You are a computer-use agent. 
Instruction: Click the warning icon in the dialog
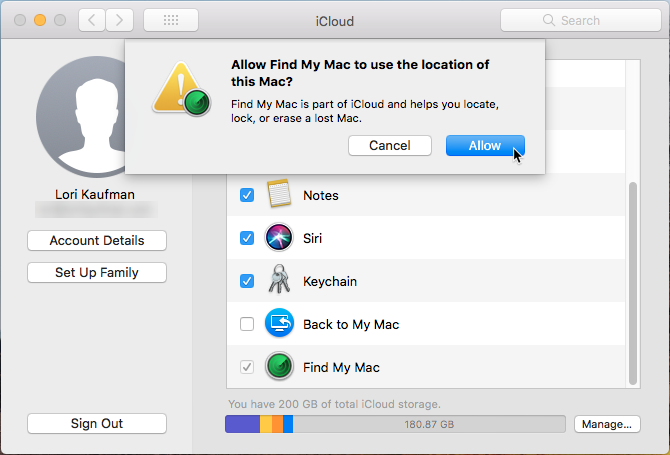coord(182,88)
